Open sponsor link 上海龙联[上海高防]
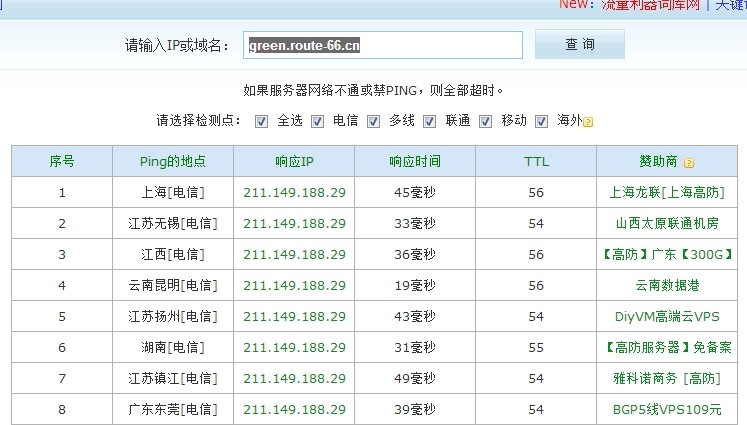This screenshot has width=747, height=425. click(x=666, y=192)
